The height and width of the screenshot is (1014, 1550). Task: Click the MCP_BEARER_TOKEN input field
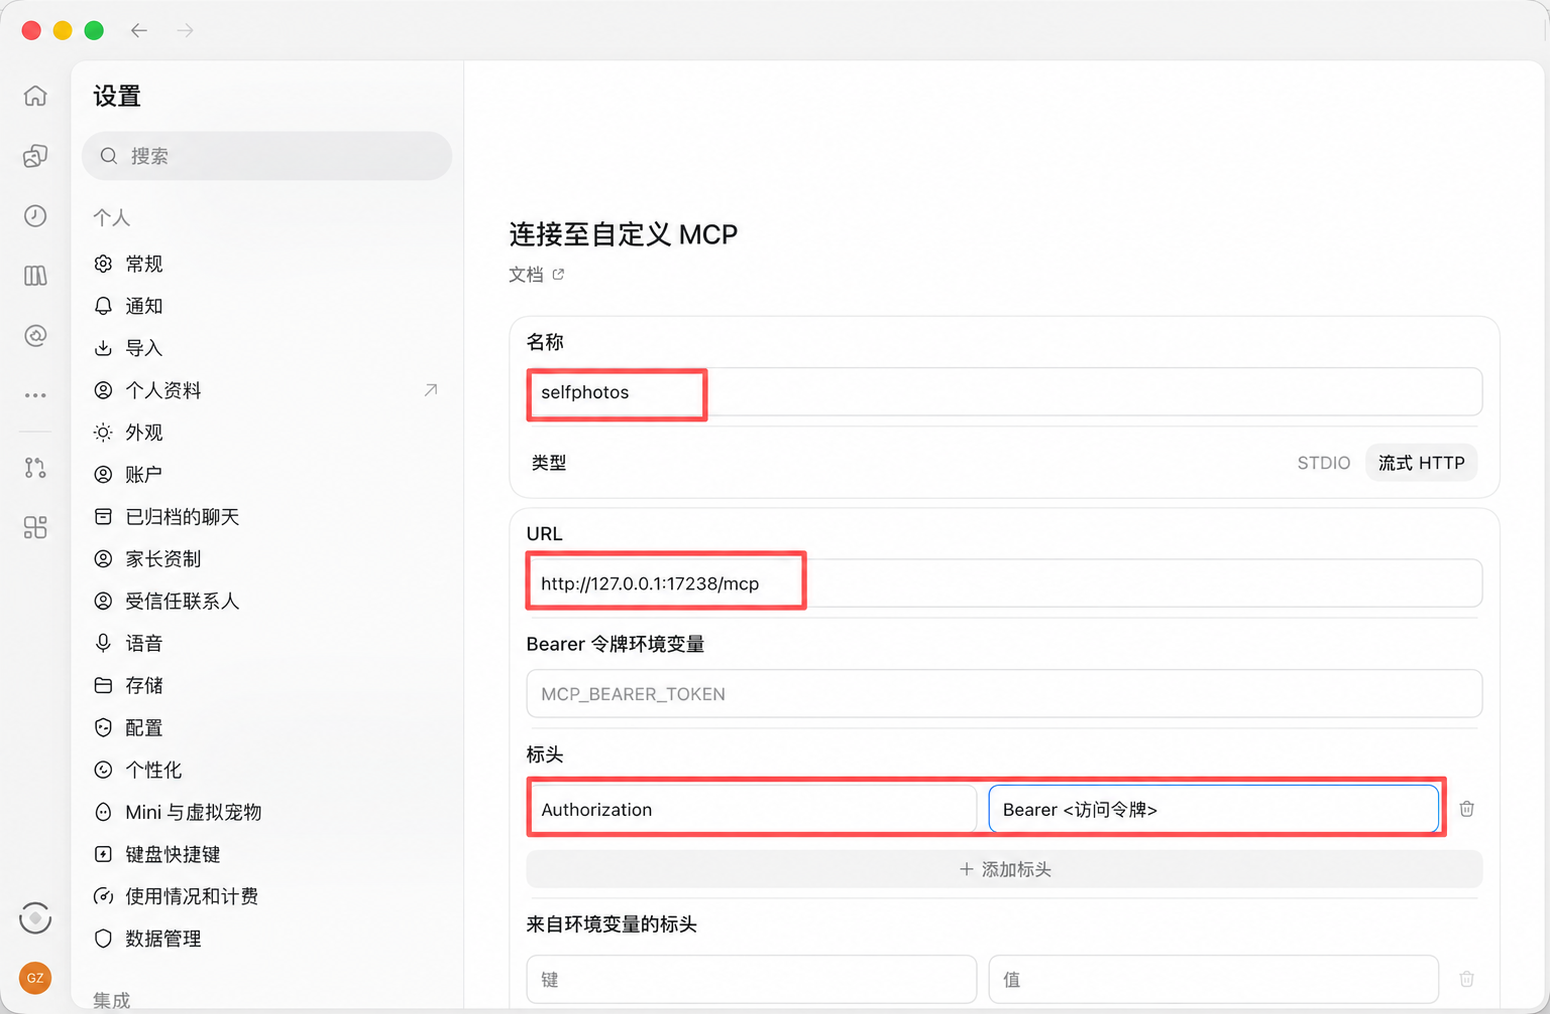click(x=1004, y=693)
